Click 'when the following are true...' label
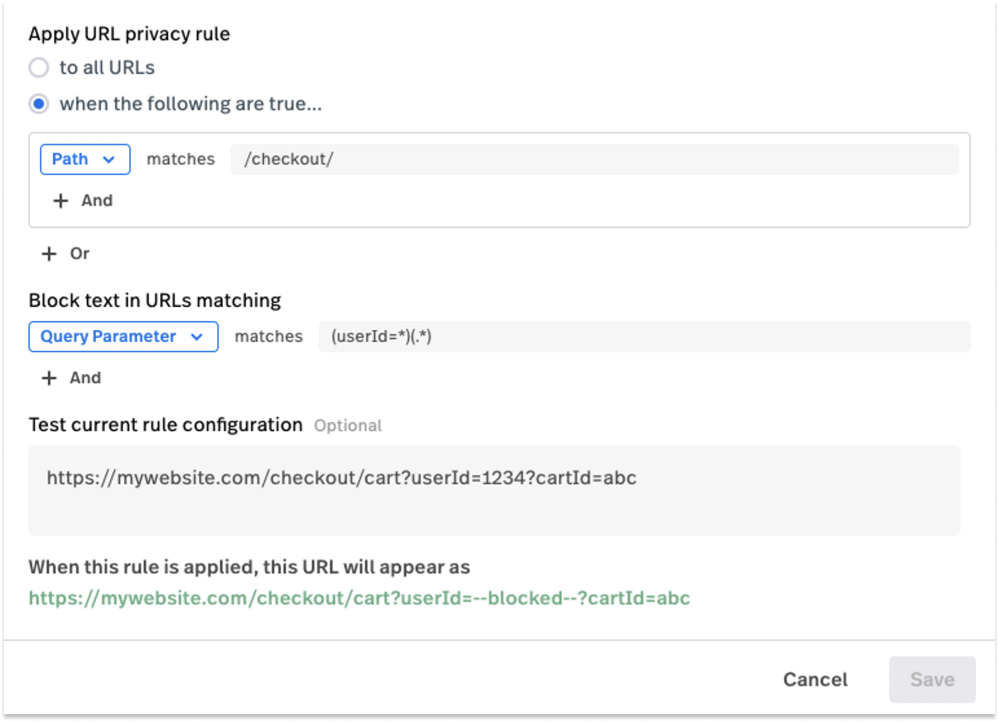The height and width of the screenshot is (722, 999). 190,104
